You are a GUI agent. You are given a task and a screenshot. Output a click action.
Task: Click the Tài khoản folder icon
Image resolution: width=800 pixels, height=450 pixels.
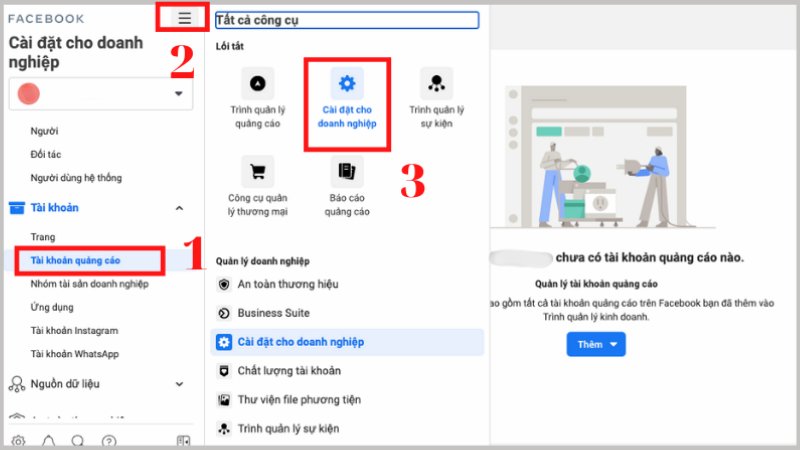coord(17,208)
